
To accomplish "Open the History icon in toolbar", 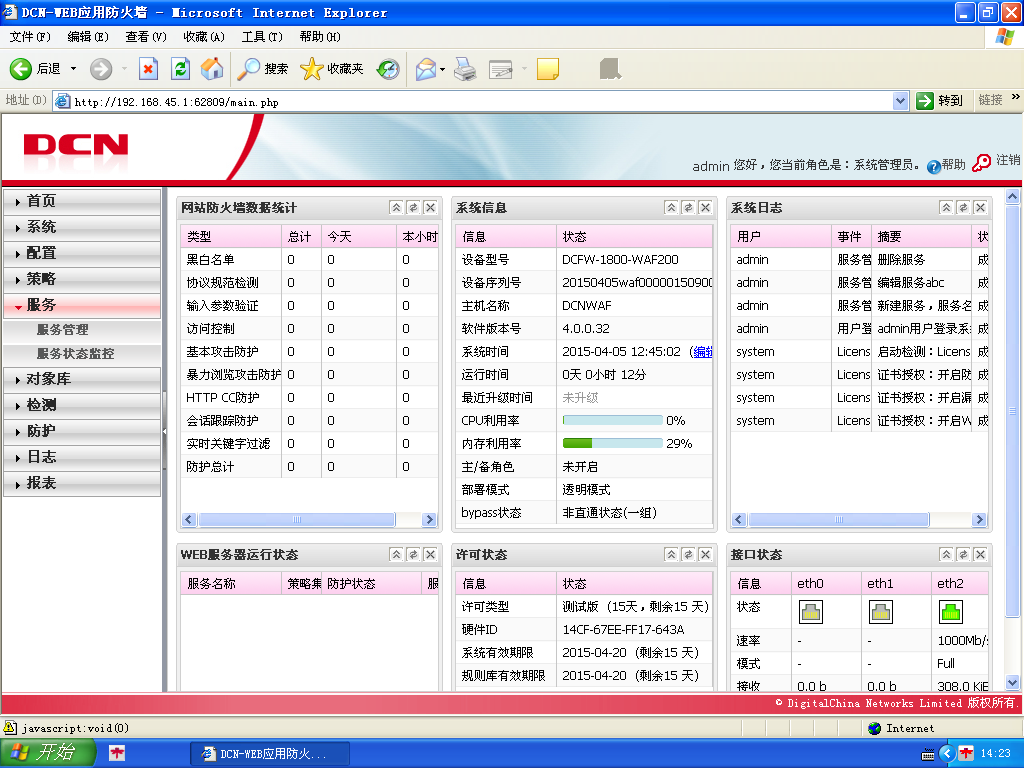I will 388,69.
